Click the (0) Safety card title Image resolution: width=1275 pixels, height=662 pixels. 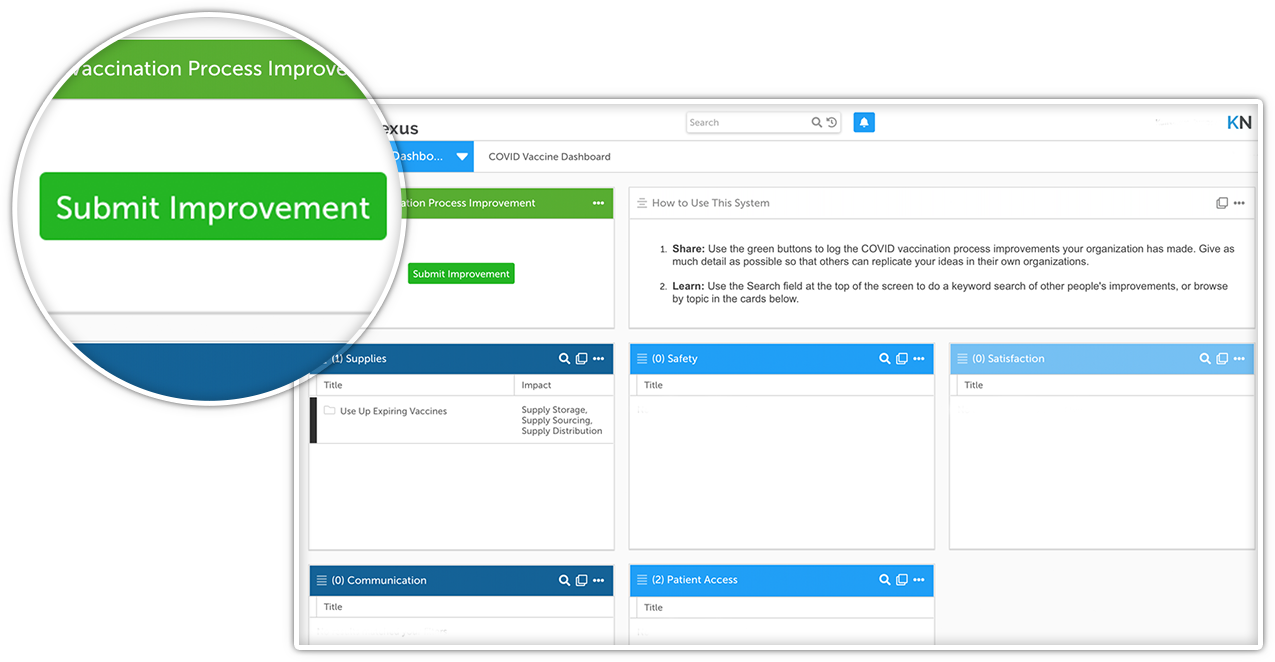pos(675,359)
